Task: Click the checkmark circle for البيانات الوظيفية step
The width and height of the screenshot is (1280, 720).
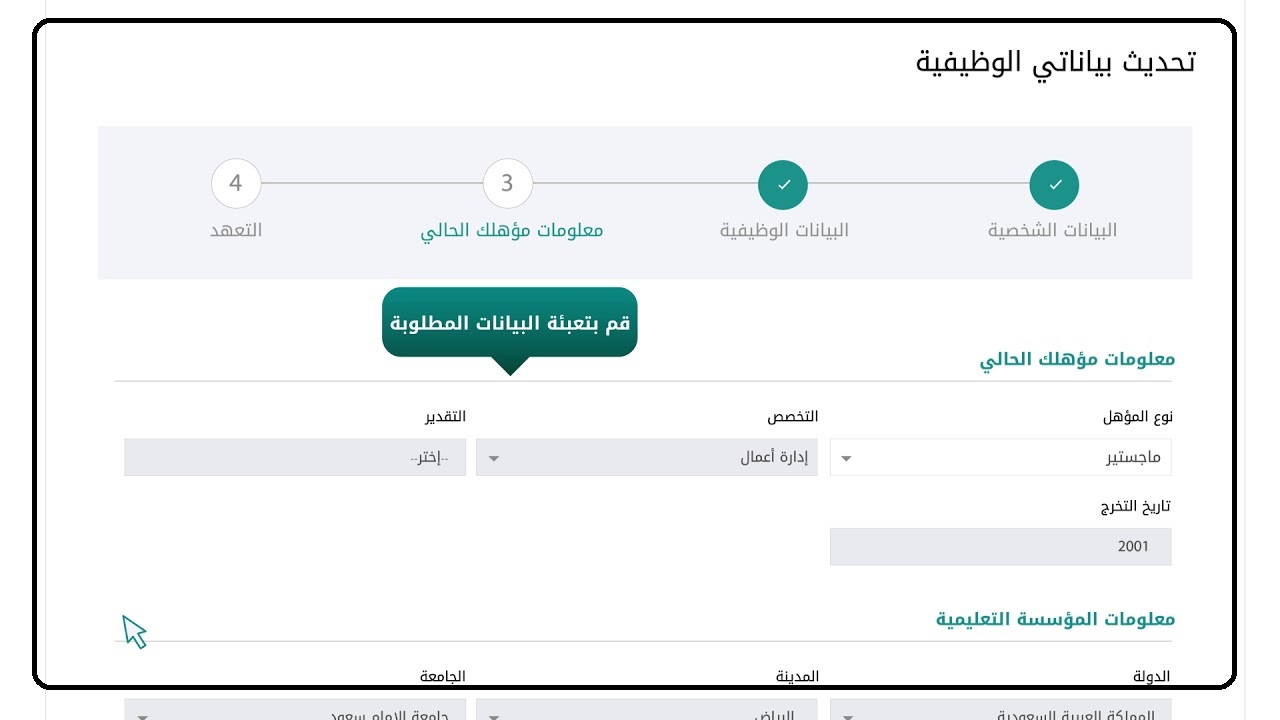Action: 783,184
